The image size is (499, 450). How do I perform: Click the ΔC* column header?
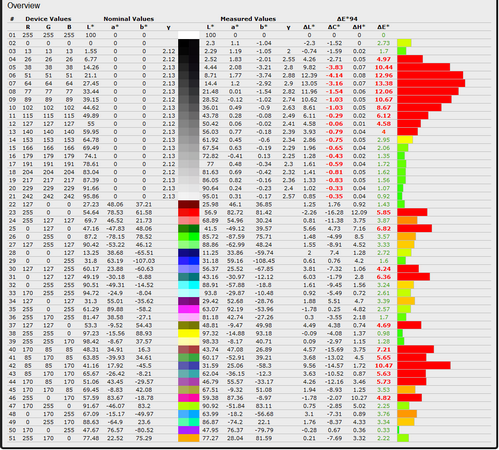click(334, 27)
